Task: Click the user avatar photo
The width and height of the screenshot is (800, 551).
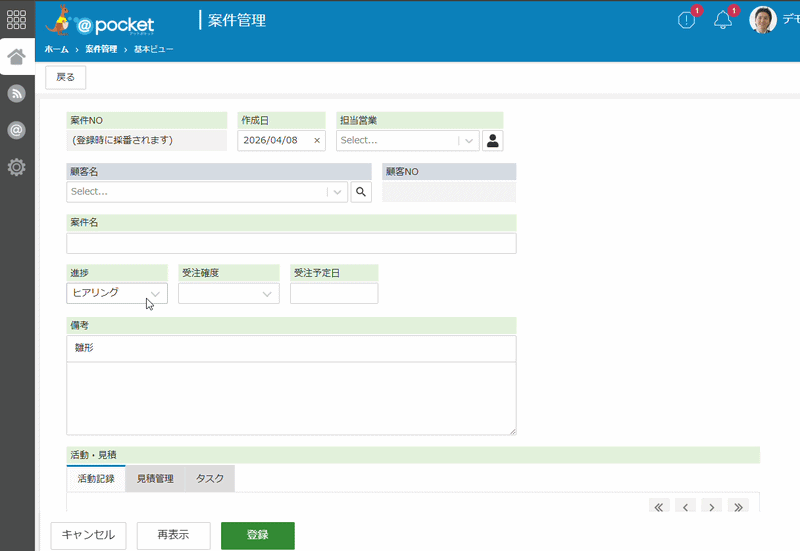Action: [763, 20]
